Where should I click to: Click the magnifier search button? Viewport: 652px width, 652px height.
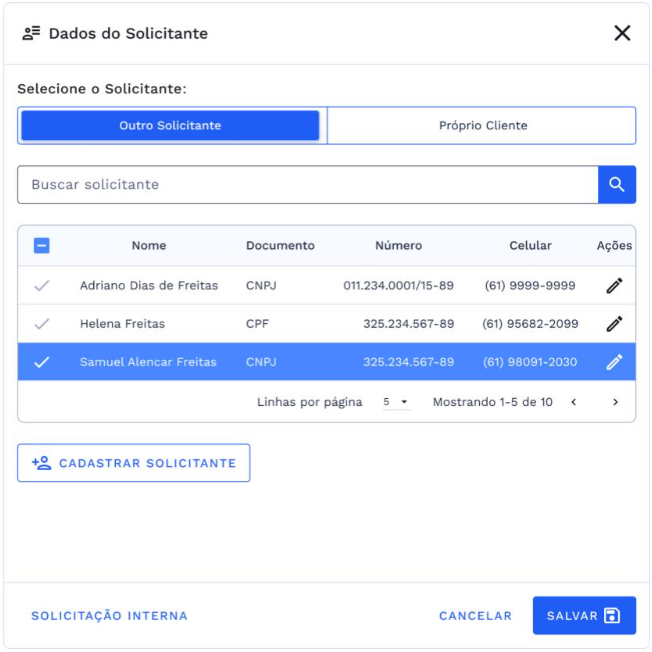coord(616,185)
